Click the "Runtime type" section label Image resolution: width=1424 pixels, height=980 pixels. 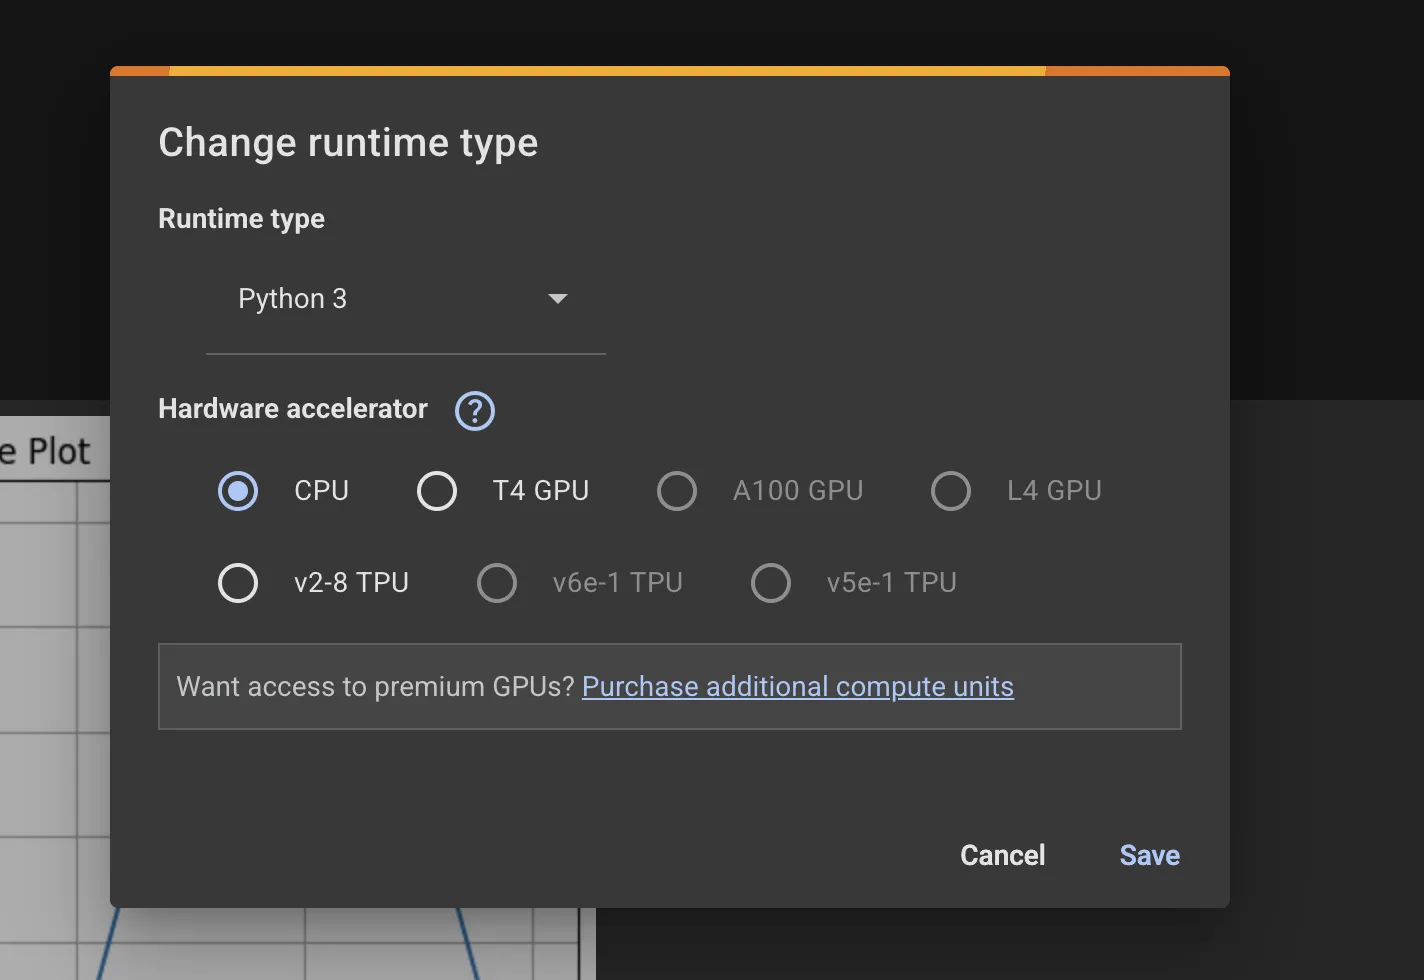(241, 219)
